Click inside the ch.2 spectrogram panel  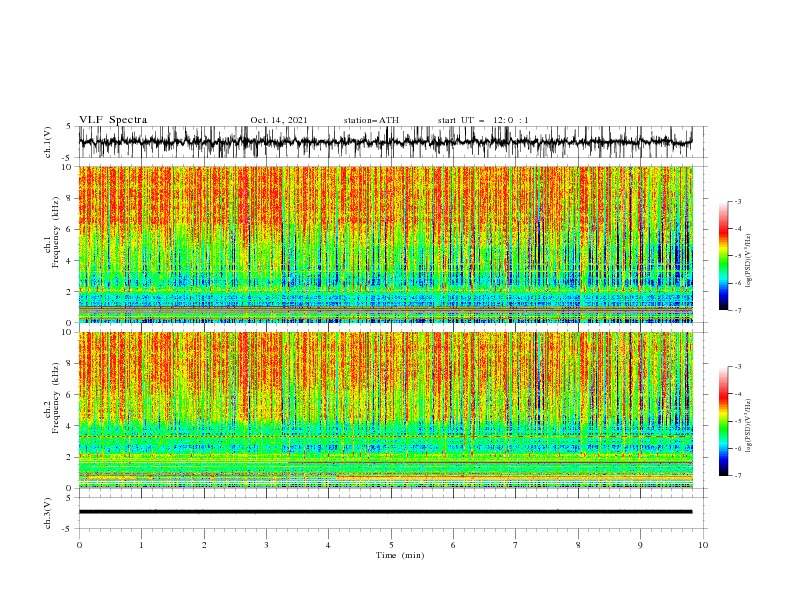(386, 410)
